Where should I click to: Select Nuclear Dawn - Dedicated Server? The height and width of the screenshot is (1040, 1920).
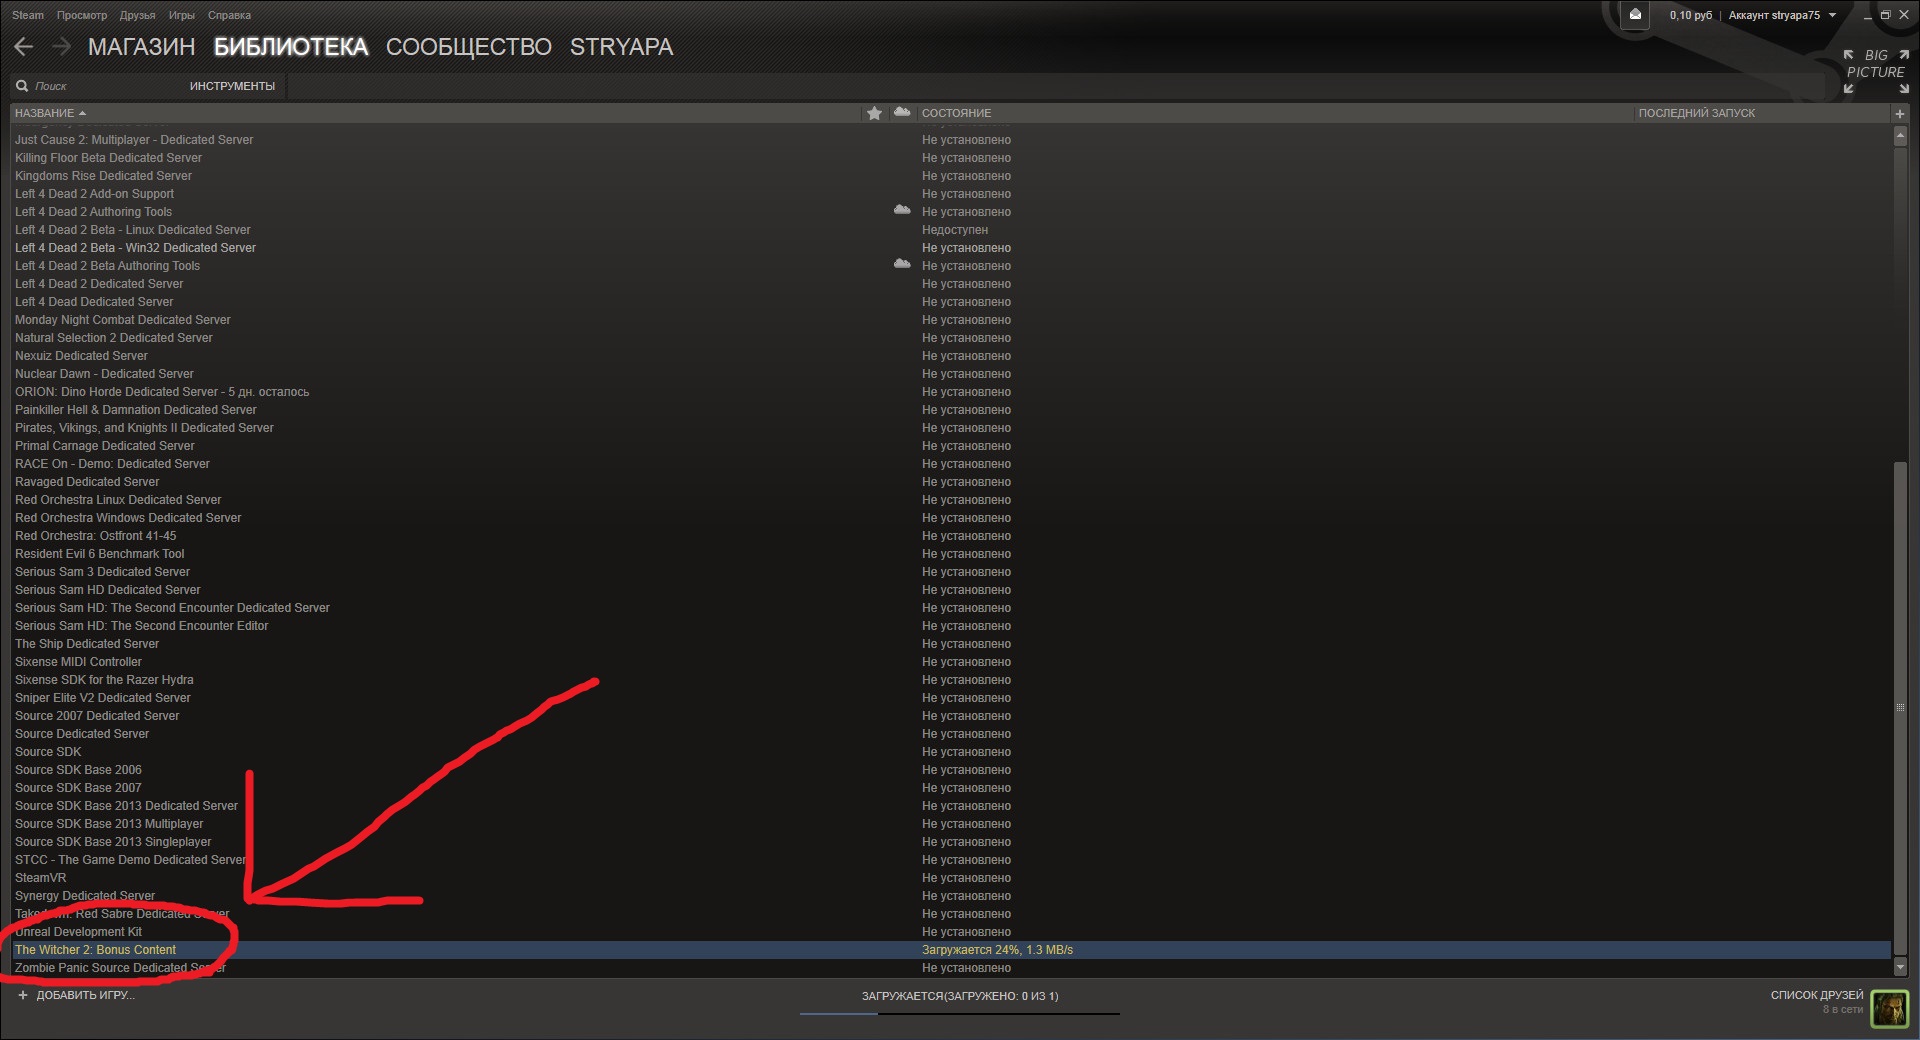104,374
